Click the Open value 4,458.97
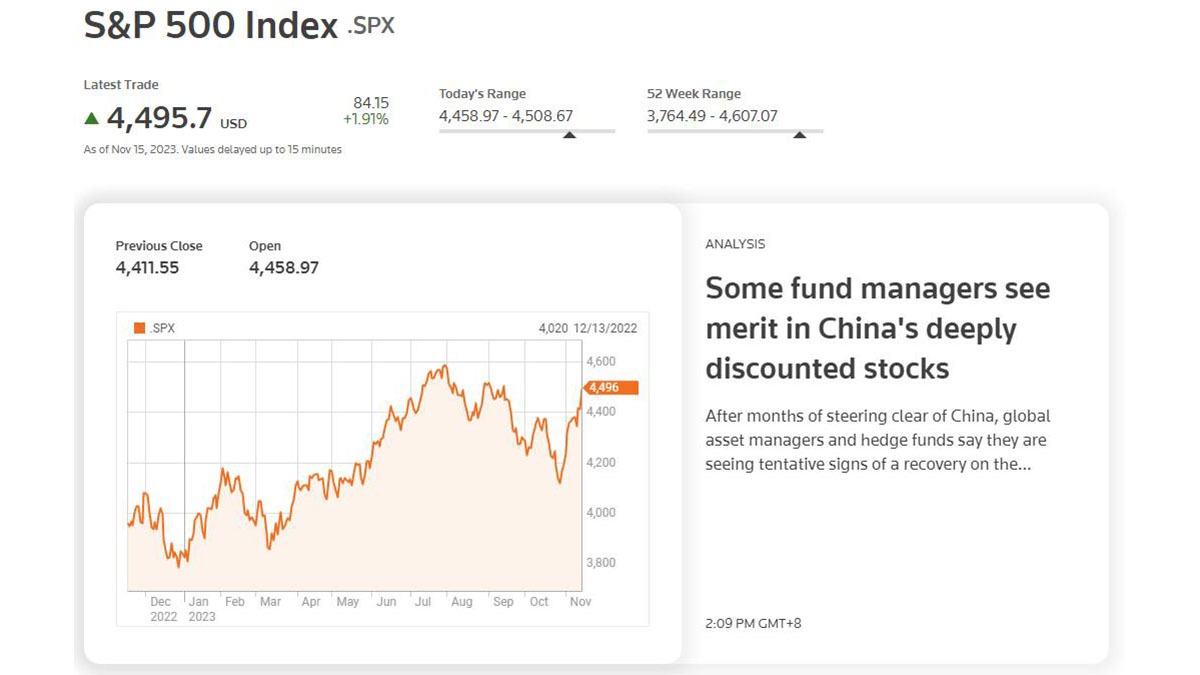 click(284, 268)
